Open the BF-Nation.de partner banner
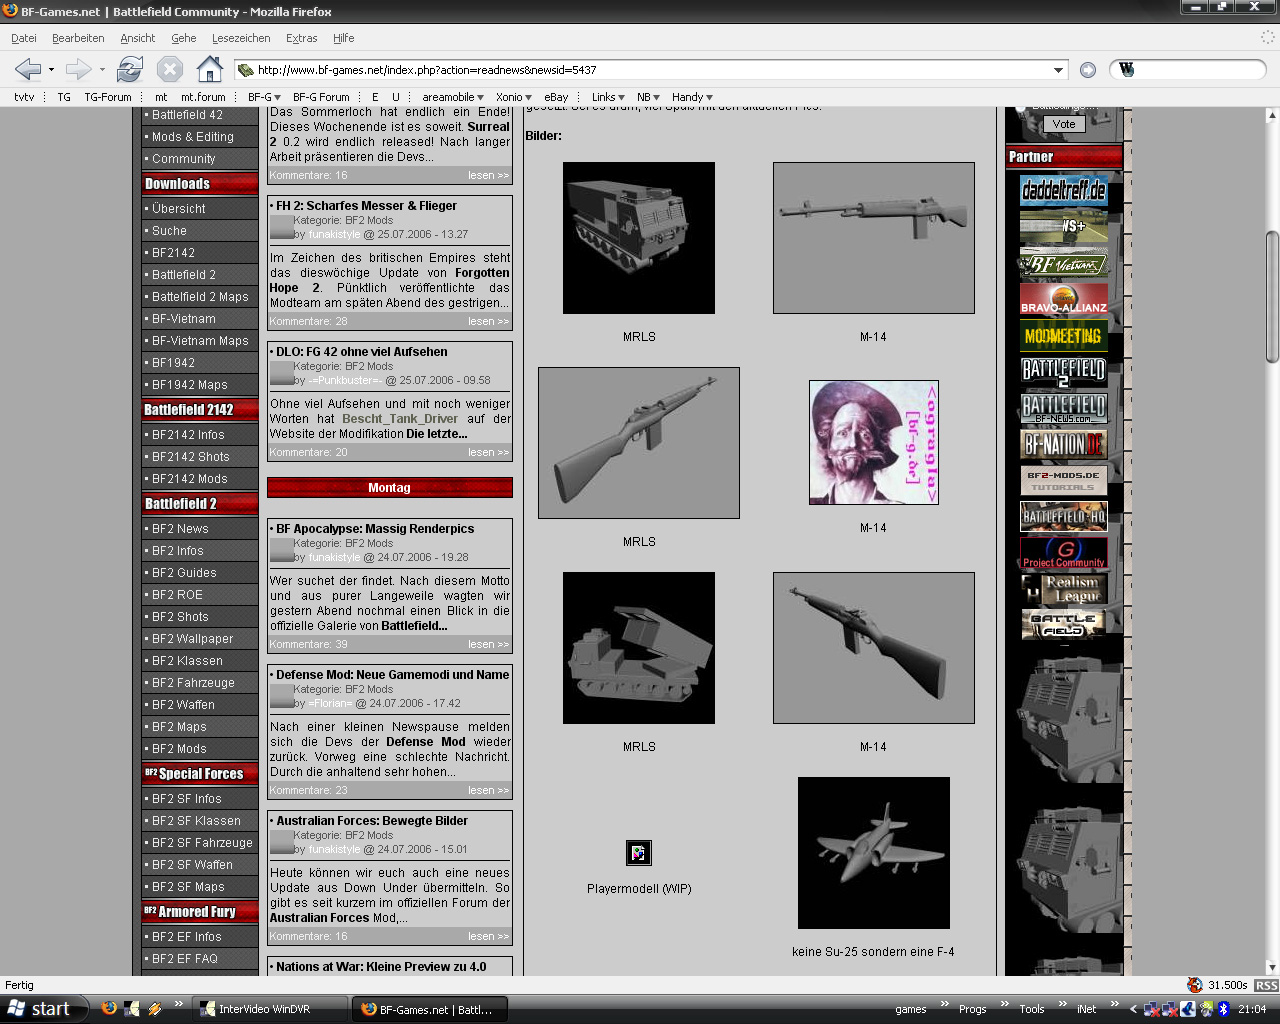This screenshot has width=1280, height=1024. coord(1063,444)
